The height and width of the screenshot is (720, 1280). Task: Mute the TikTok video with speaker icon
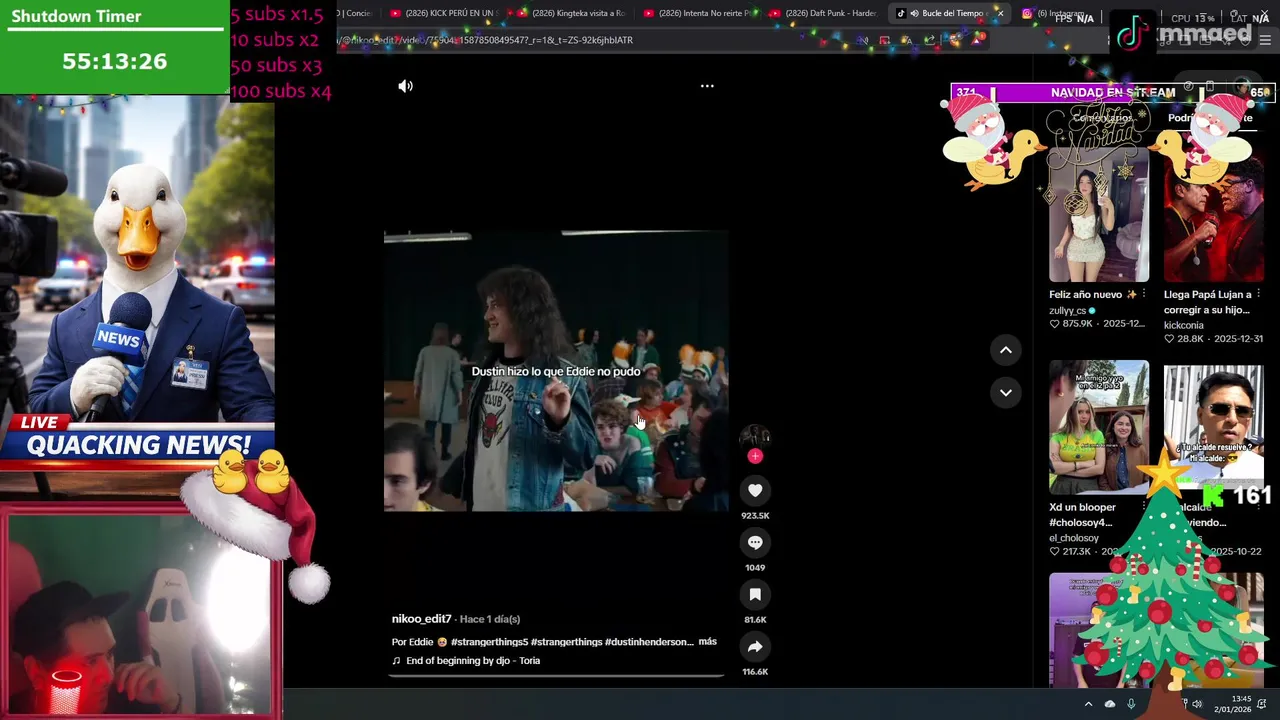coord(405,86)
